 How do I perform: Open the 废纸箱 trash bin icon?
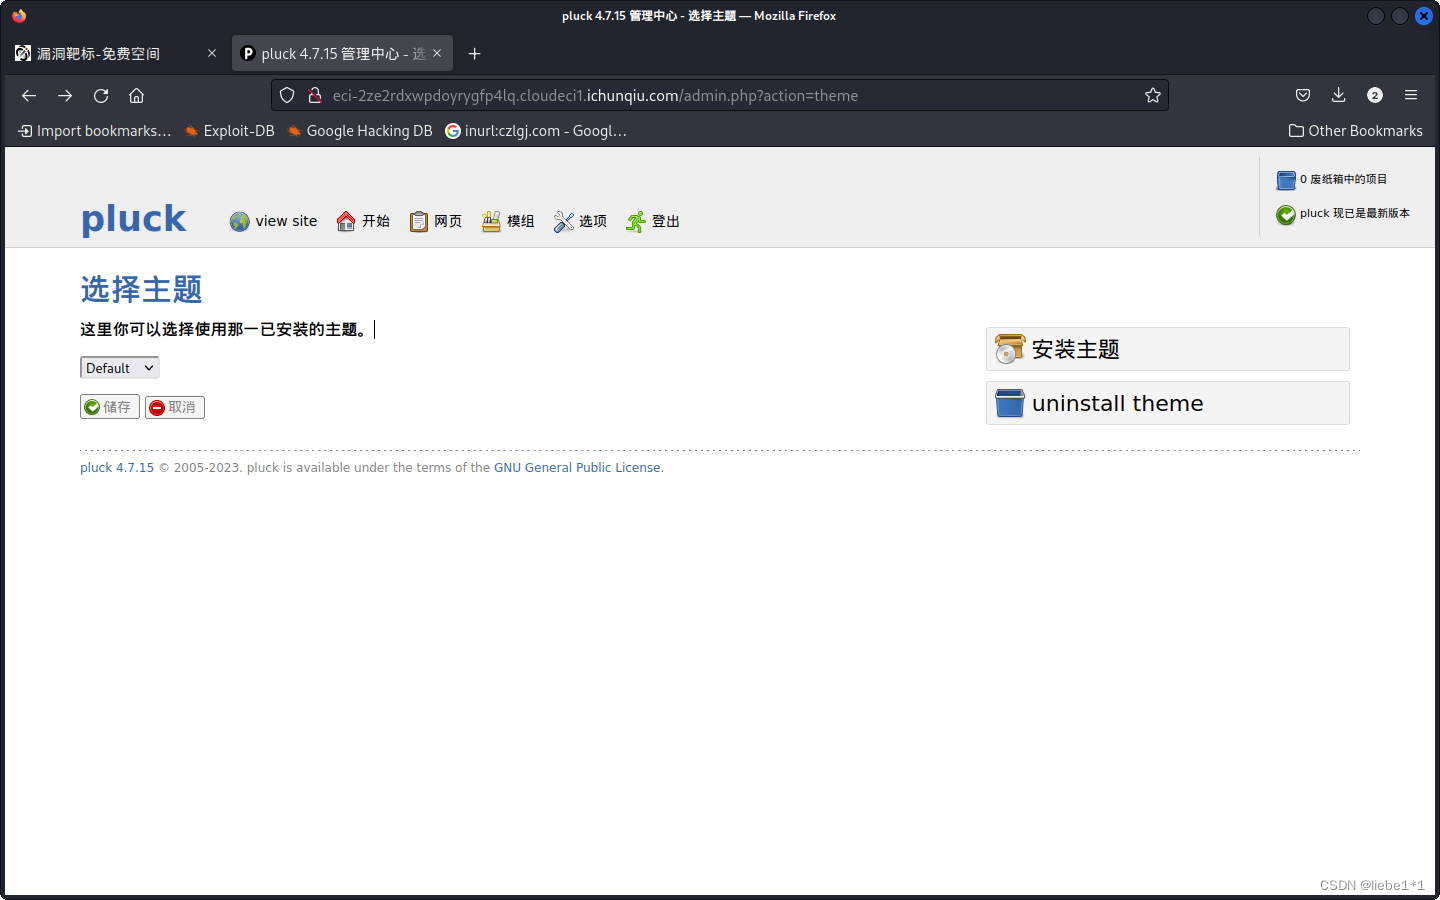tap(1286, 180)
